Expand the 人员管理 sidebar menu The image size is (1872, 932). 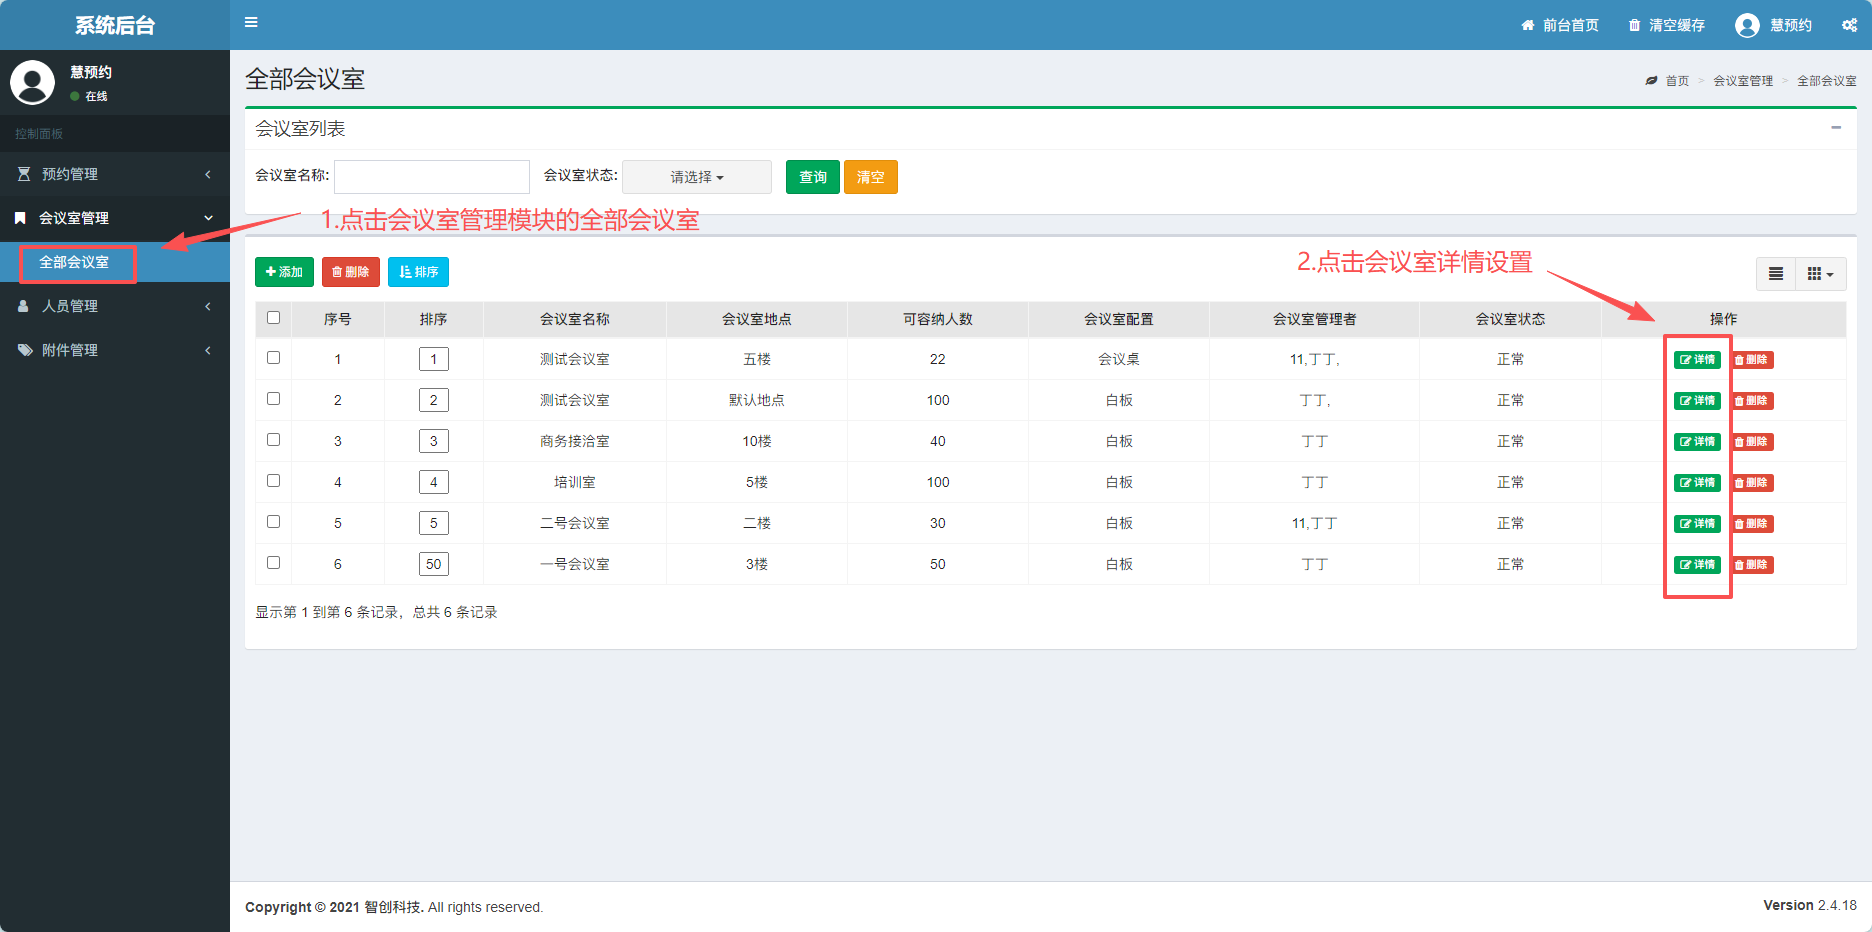point(114,306)
